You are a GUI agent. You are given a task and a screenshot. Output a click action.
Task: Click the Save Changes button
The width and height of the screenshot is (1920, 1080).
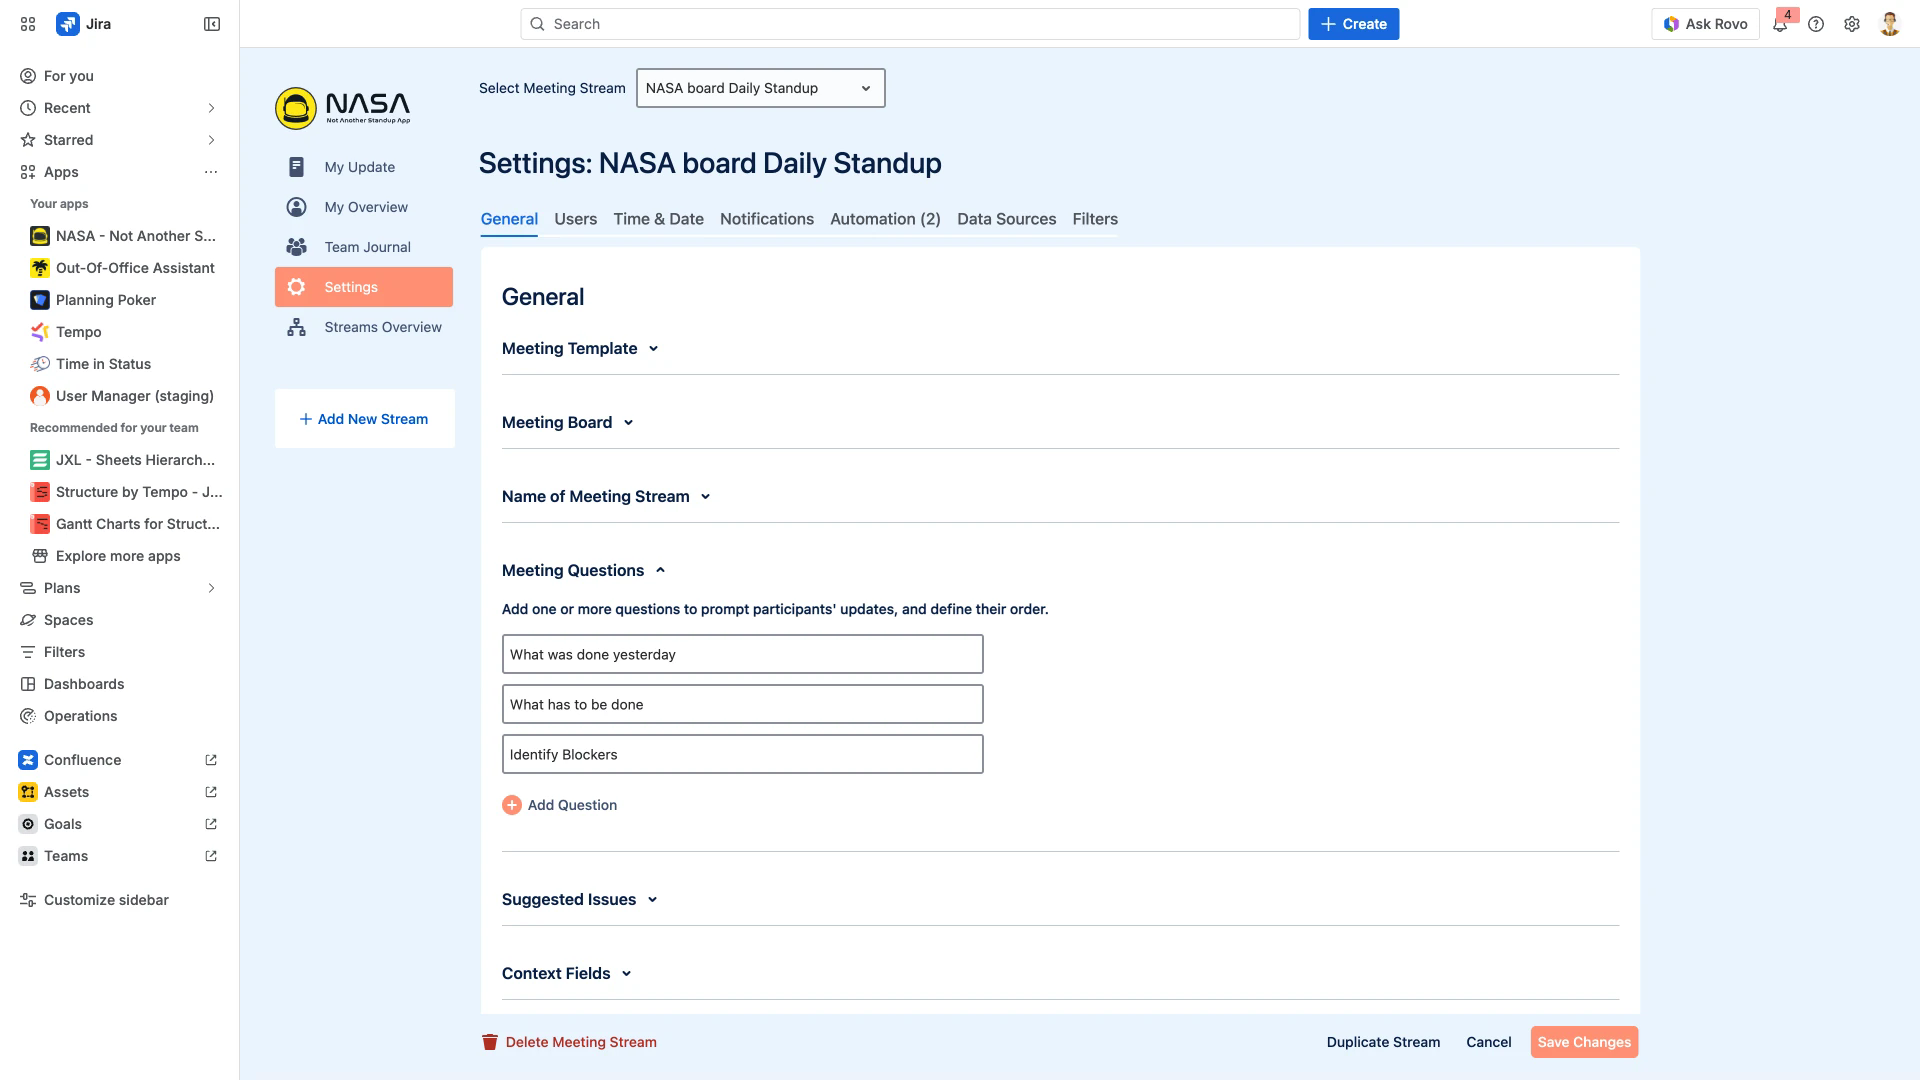pos(1584,1042)
